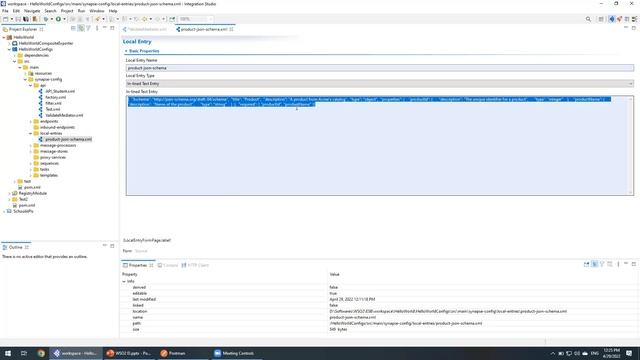Open the Run icon dropdown arrow

[x=64, y=19]
